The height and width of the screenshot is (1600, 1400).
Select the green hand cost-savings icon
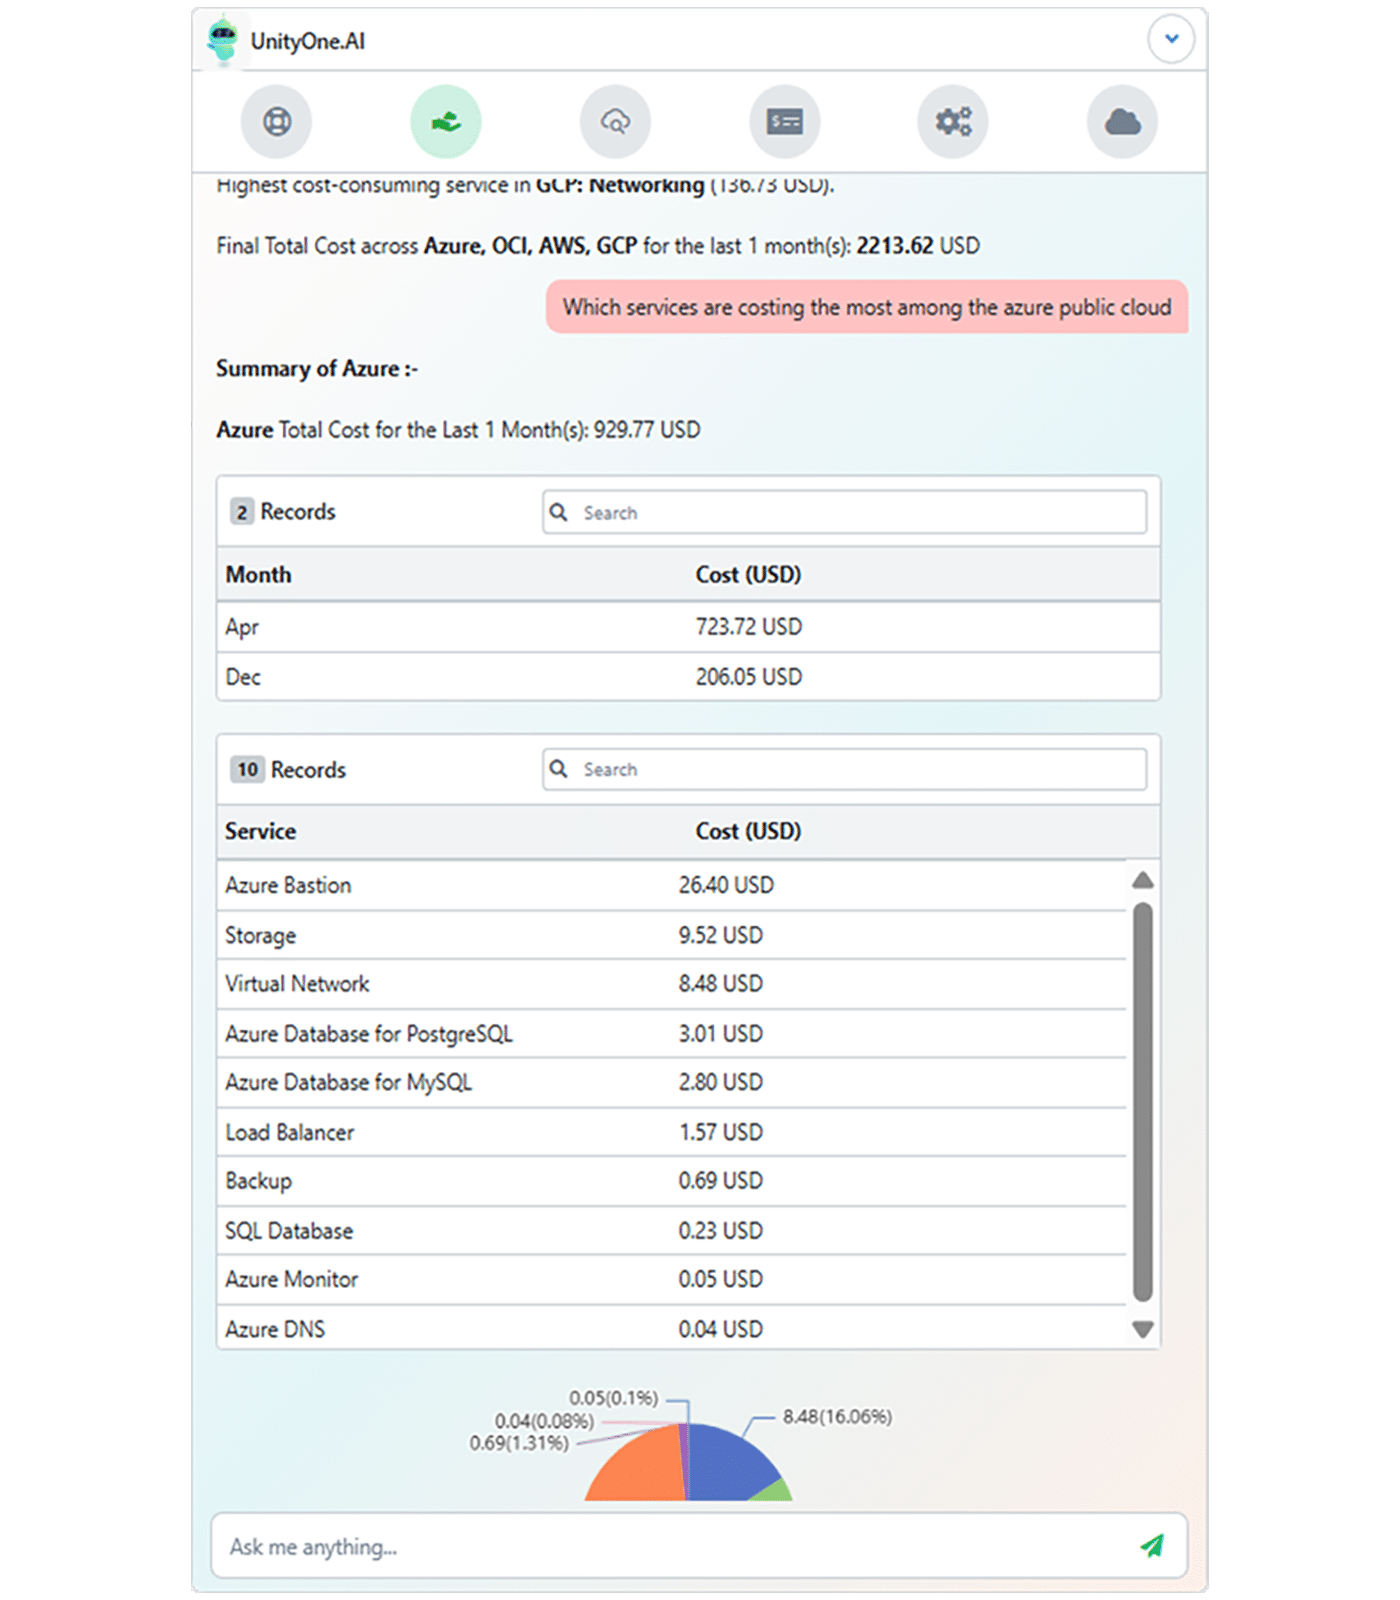point(445,122)
